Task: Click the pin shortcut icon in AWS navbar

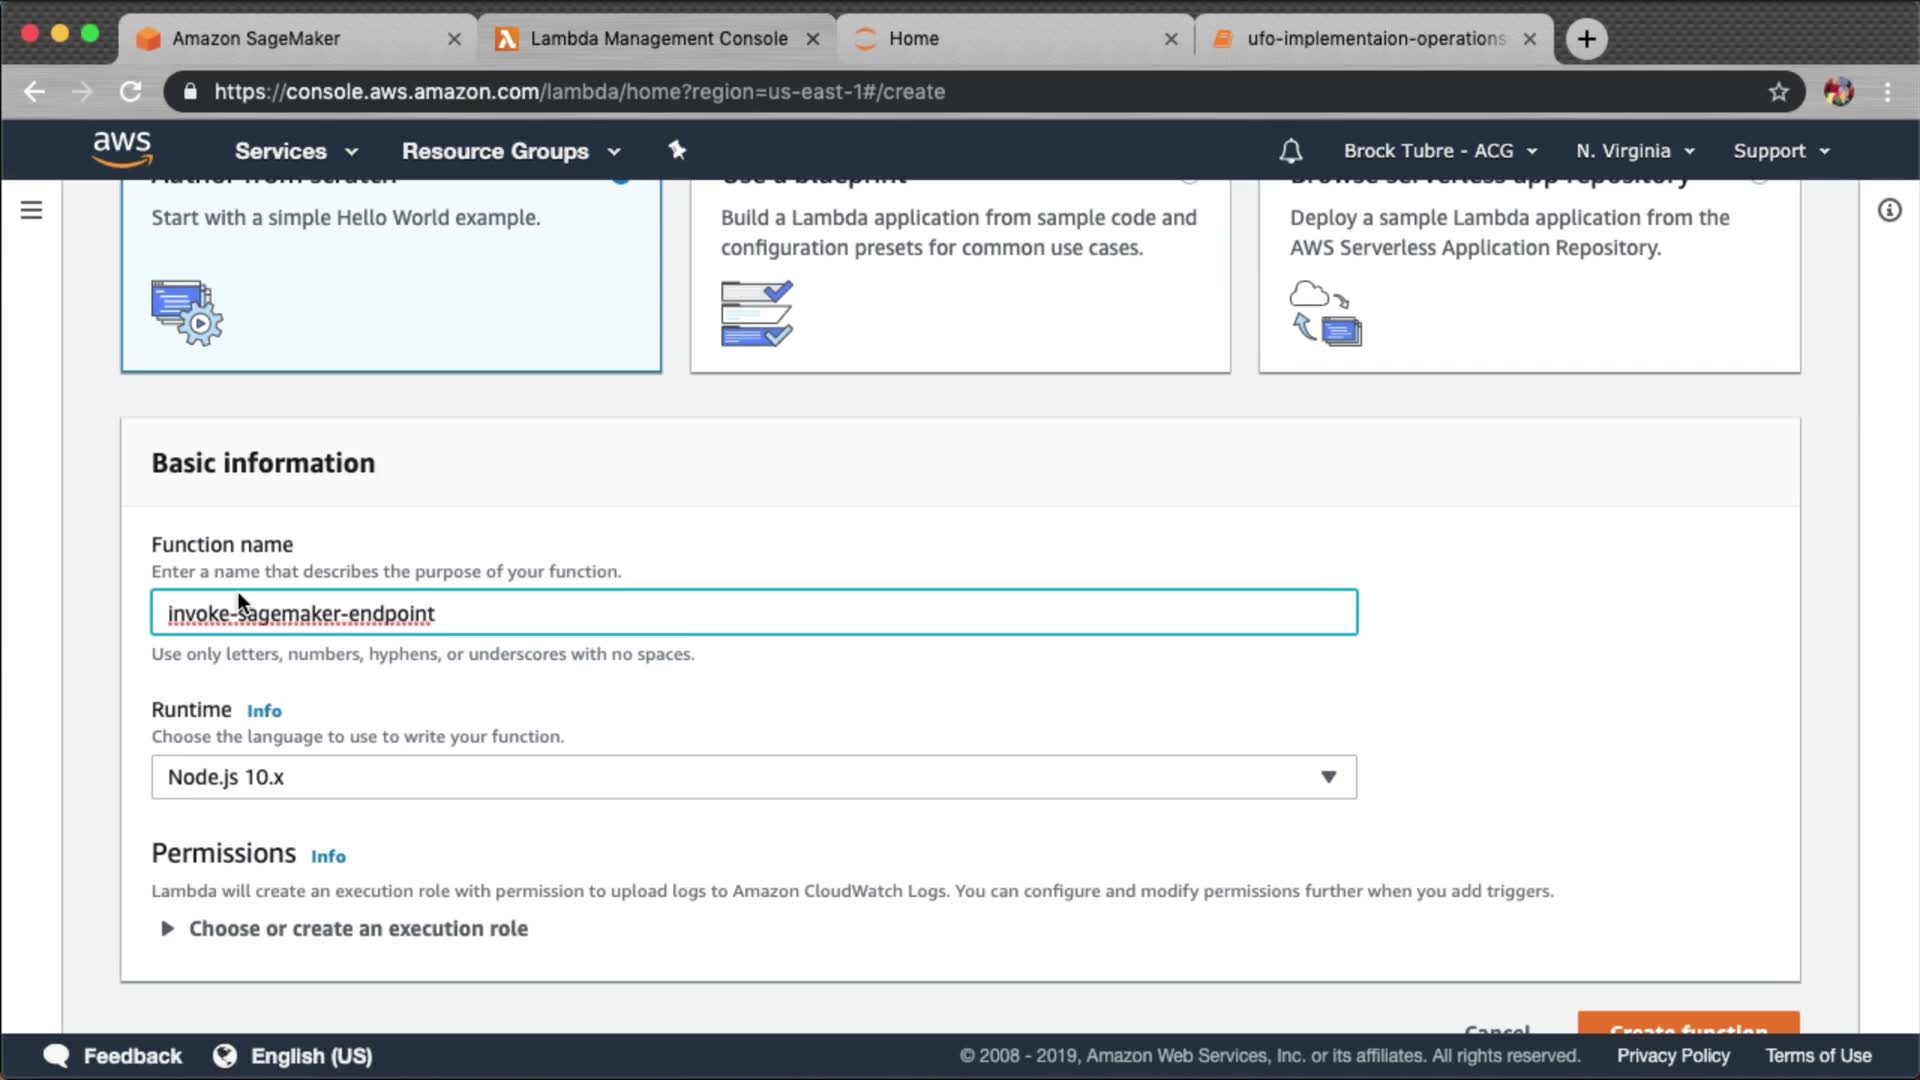Action: 677,150
